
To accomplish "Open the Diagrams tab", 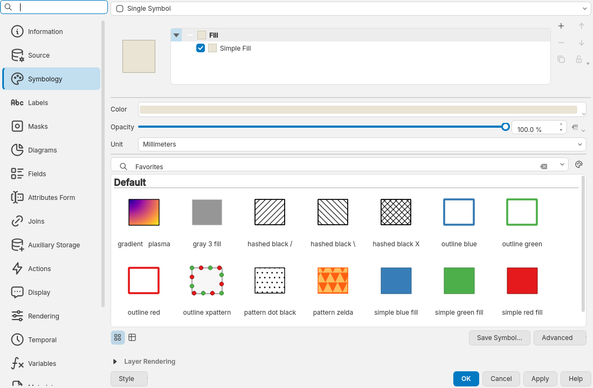I will pyautogui.click(x=51, y=150).
